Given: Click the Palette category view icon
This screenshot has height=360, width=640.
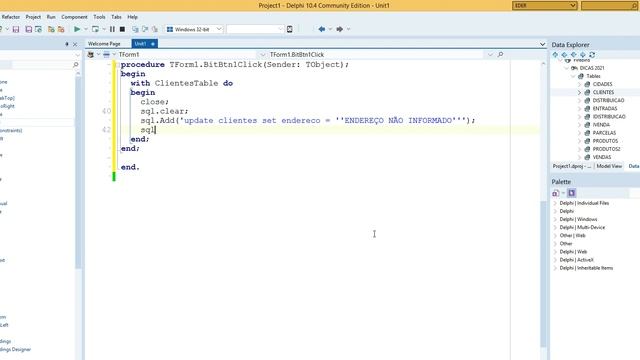Looking at the screenshot, I should click(555, 193).
